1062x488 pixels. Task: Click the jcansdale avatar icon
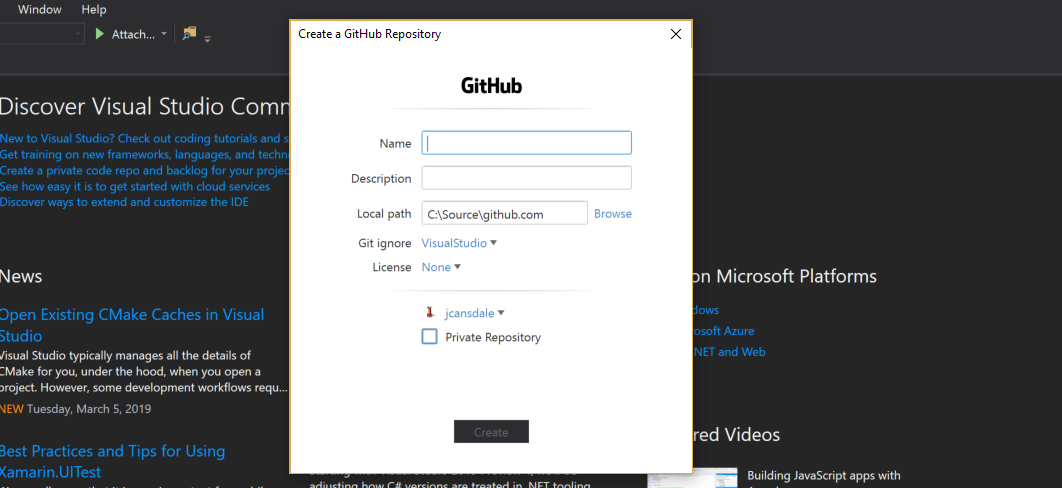[x=429, y=313]
